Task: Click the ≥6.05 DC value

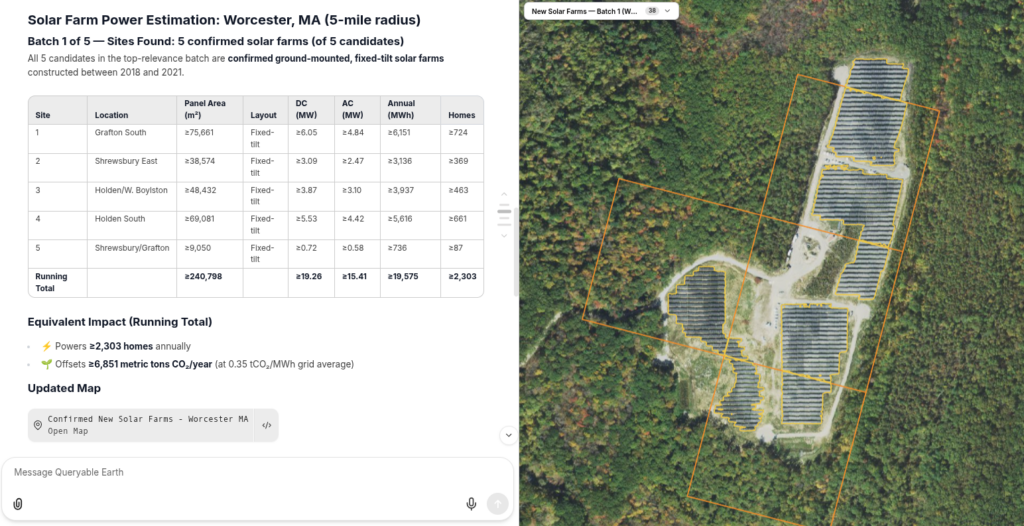Action: pyautogui.click(x=306, y=133)
